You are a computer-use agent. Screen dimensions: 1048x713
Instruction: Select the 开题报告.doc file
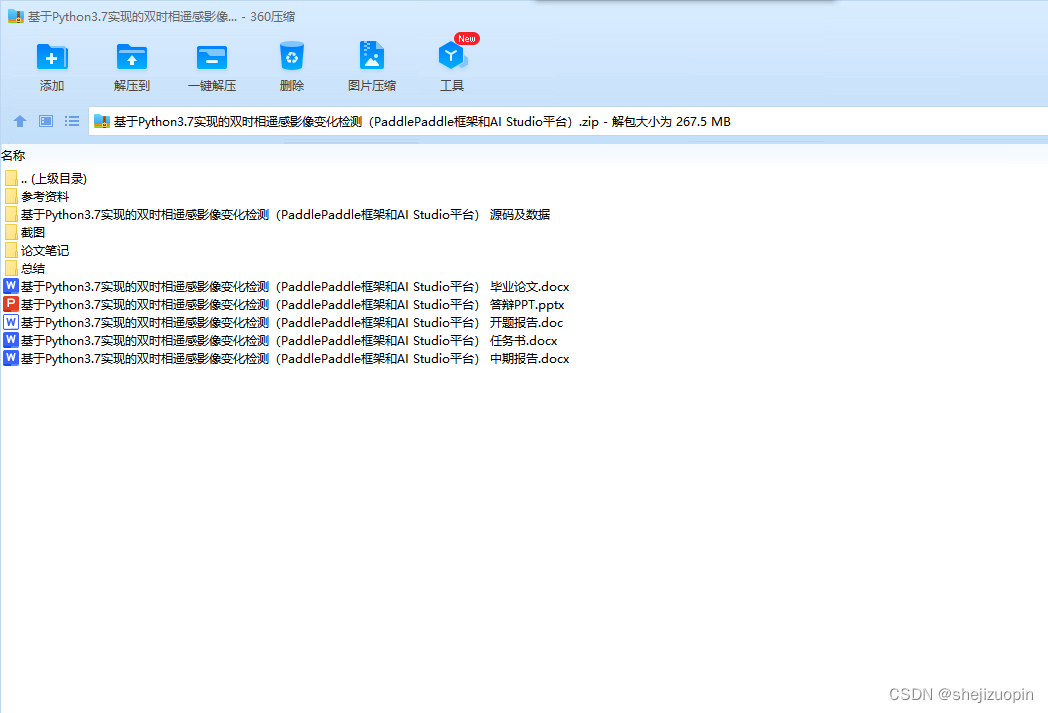point(283,323)
